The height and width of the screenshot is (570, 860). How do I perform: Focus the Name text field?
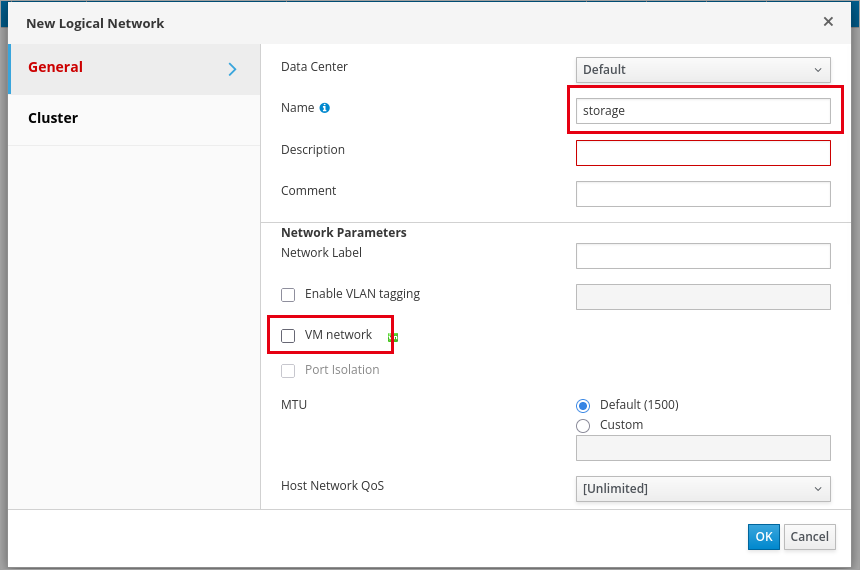pos(703,111)
